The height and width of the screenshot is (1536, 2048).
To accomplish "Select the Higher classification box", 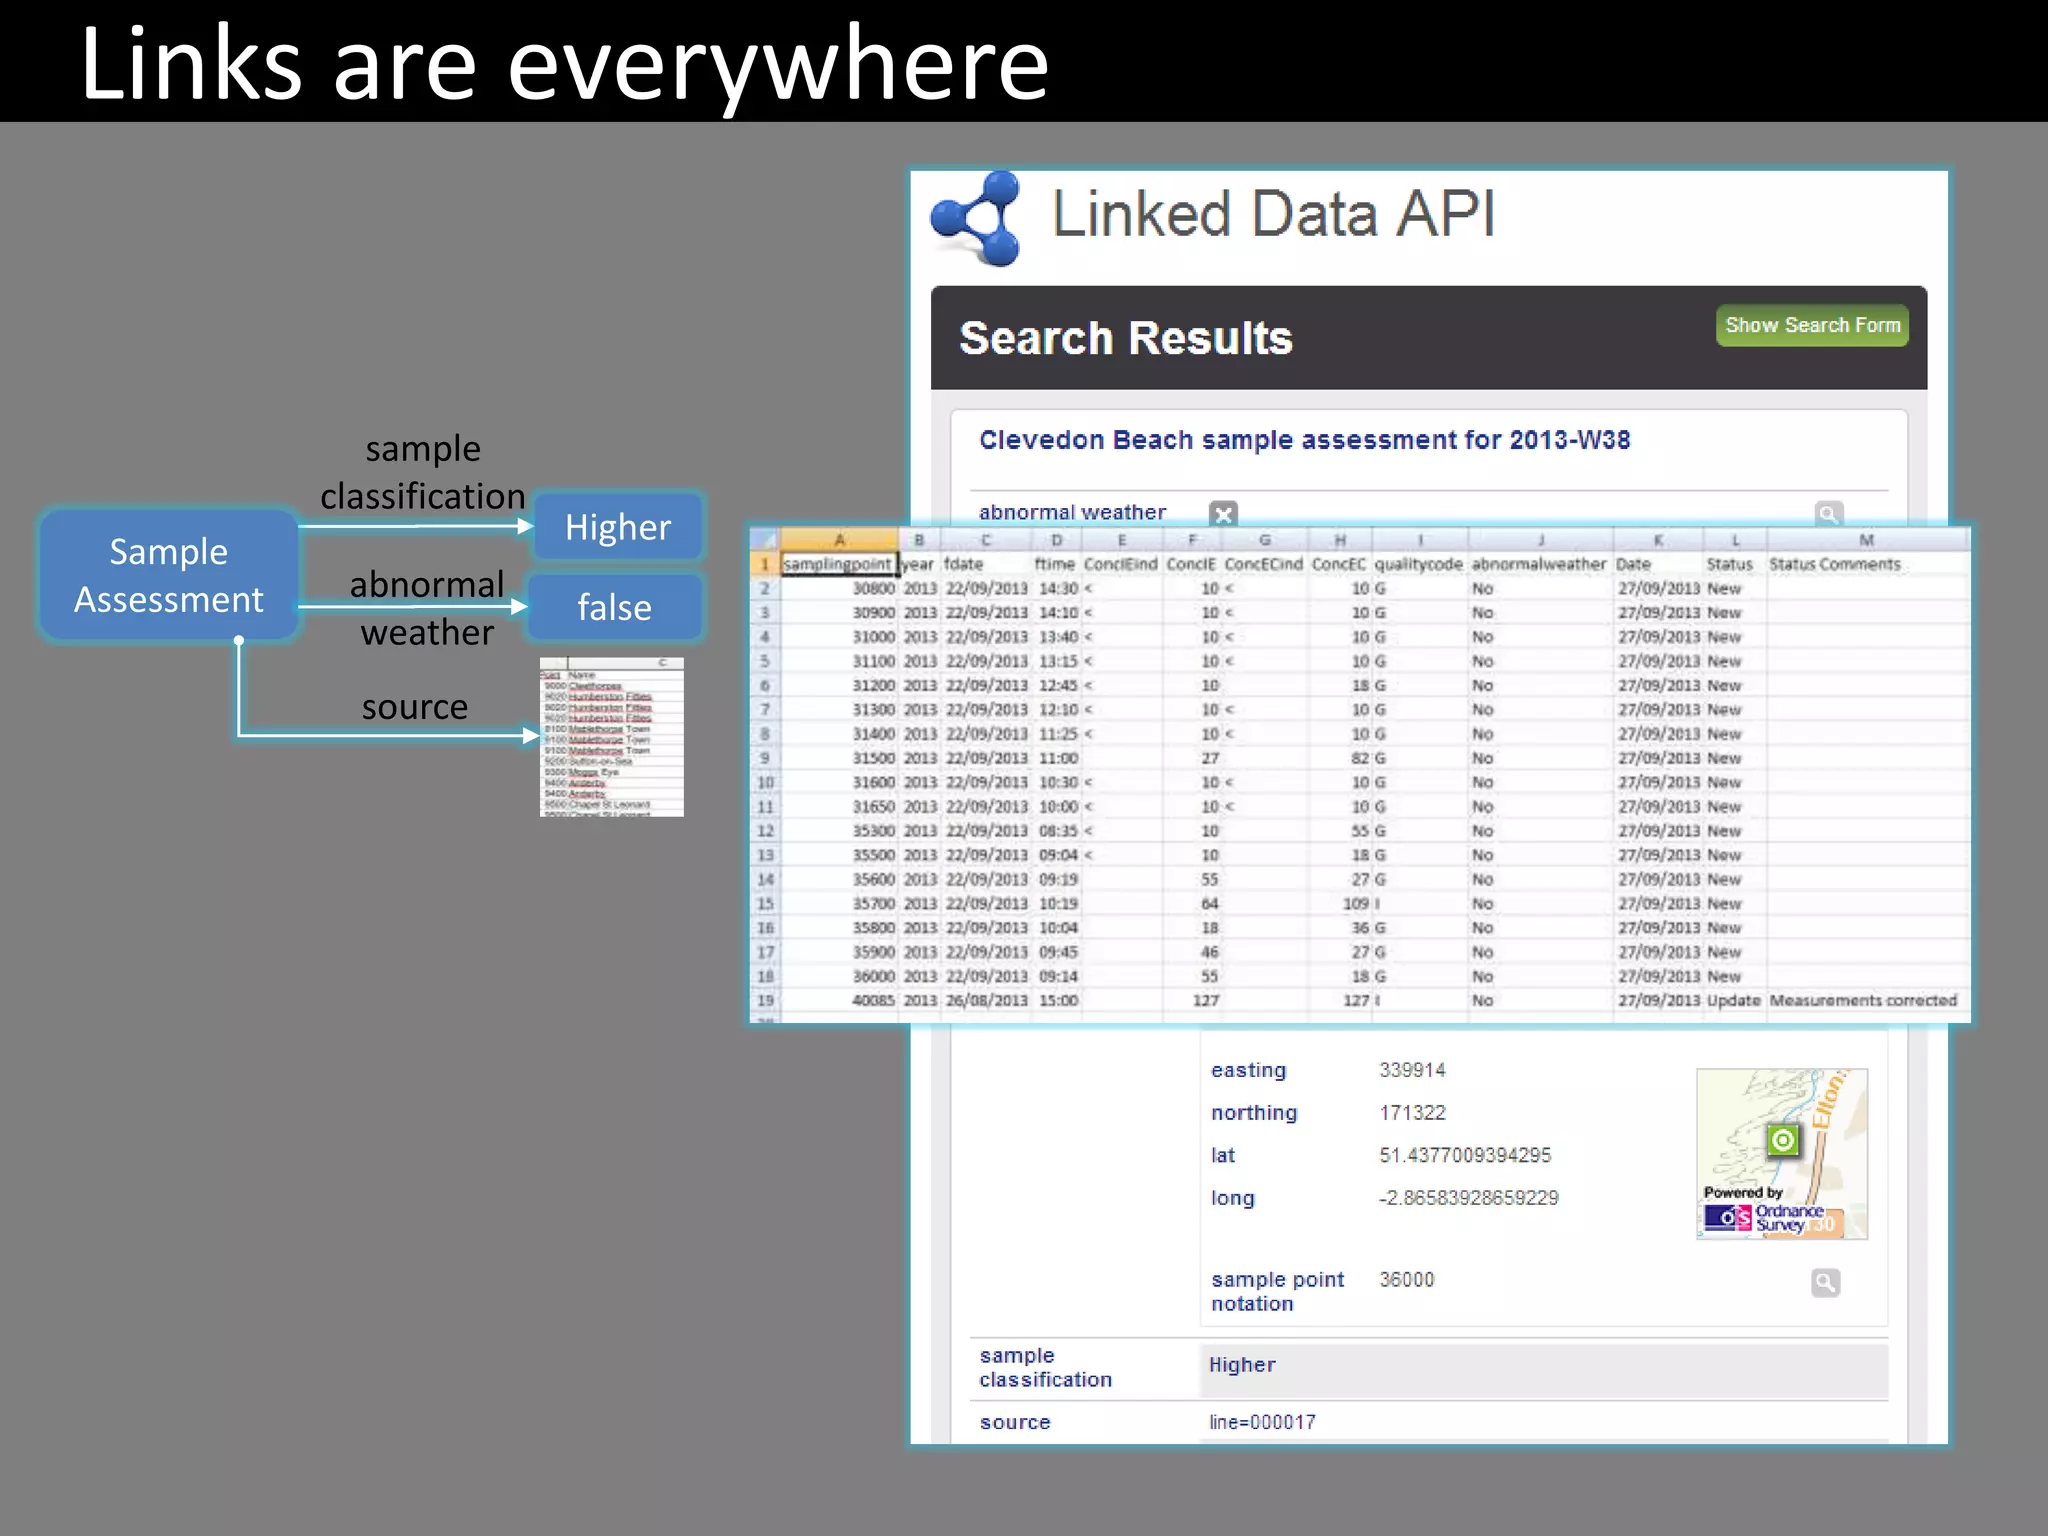I will tap(618, 527).
